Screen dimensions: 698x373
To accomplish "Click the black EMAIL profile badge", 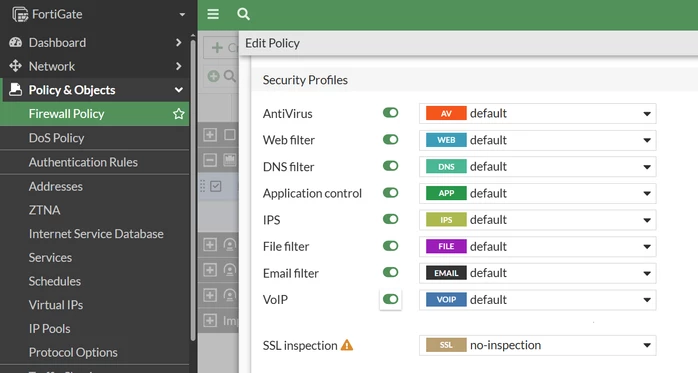I will [x=446, y=273].
